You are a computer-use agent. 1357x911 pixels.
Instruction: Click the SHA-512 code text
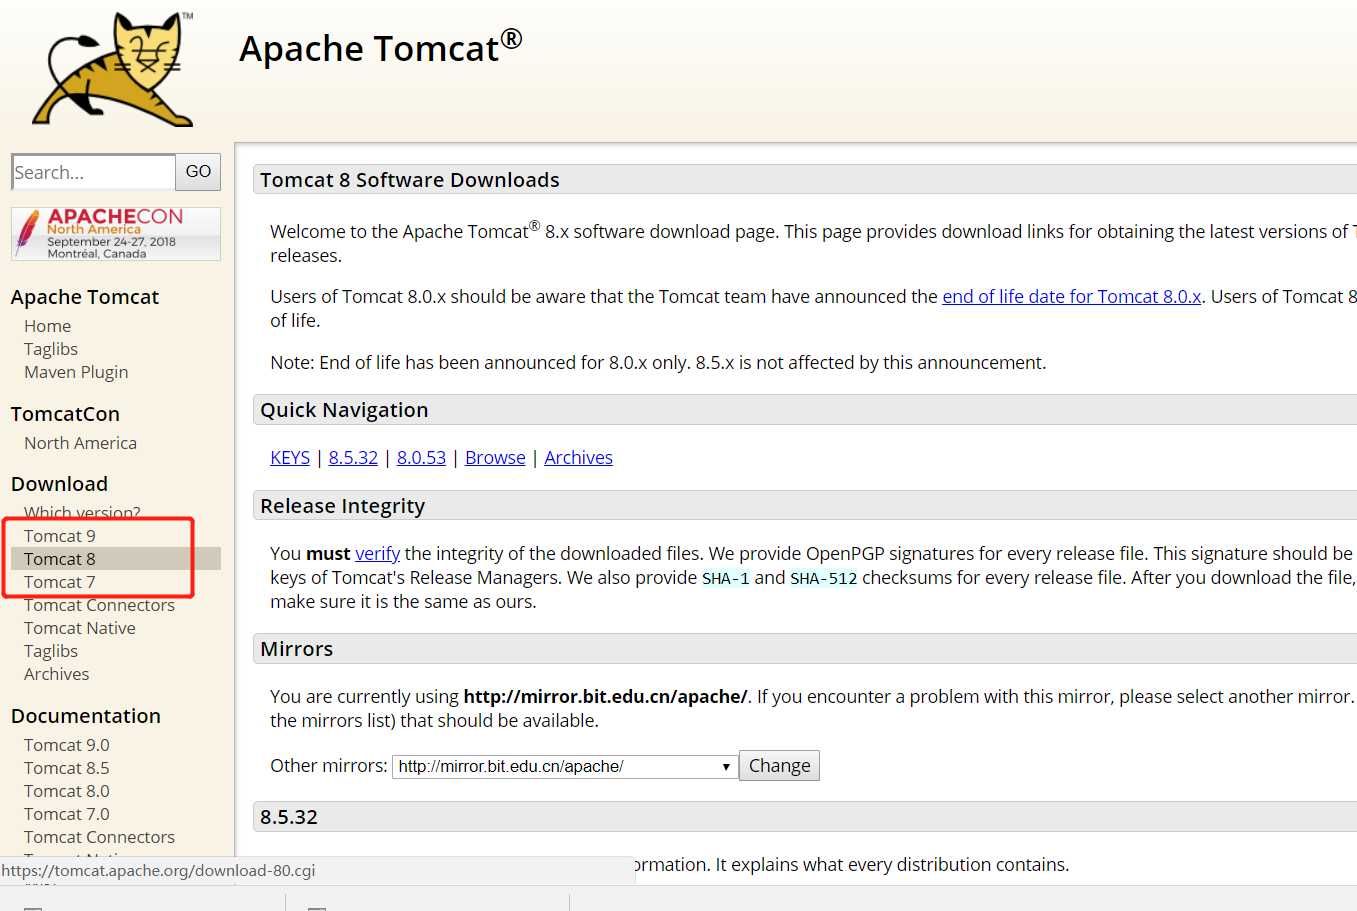[823, 578]
